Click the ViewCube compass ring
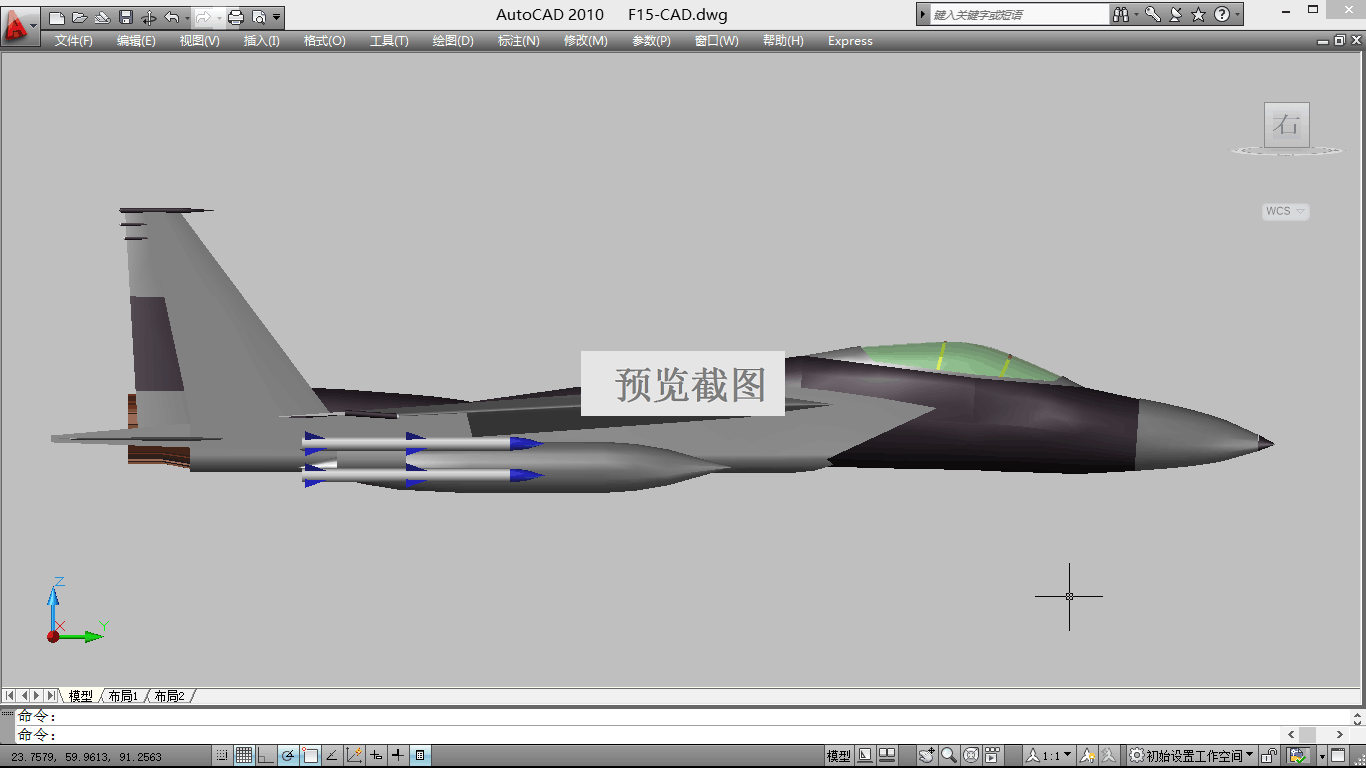The image size is (1366, 768). 1286,151
